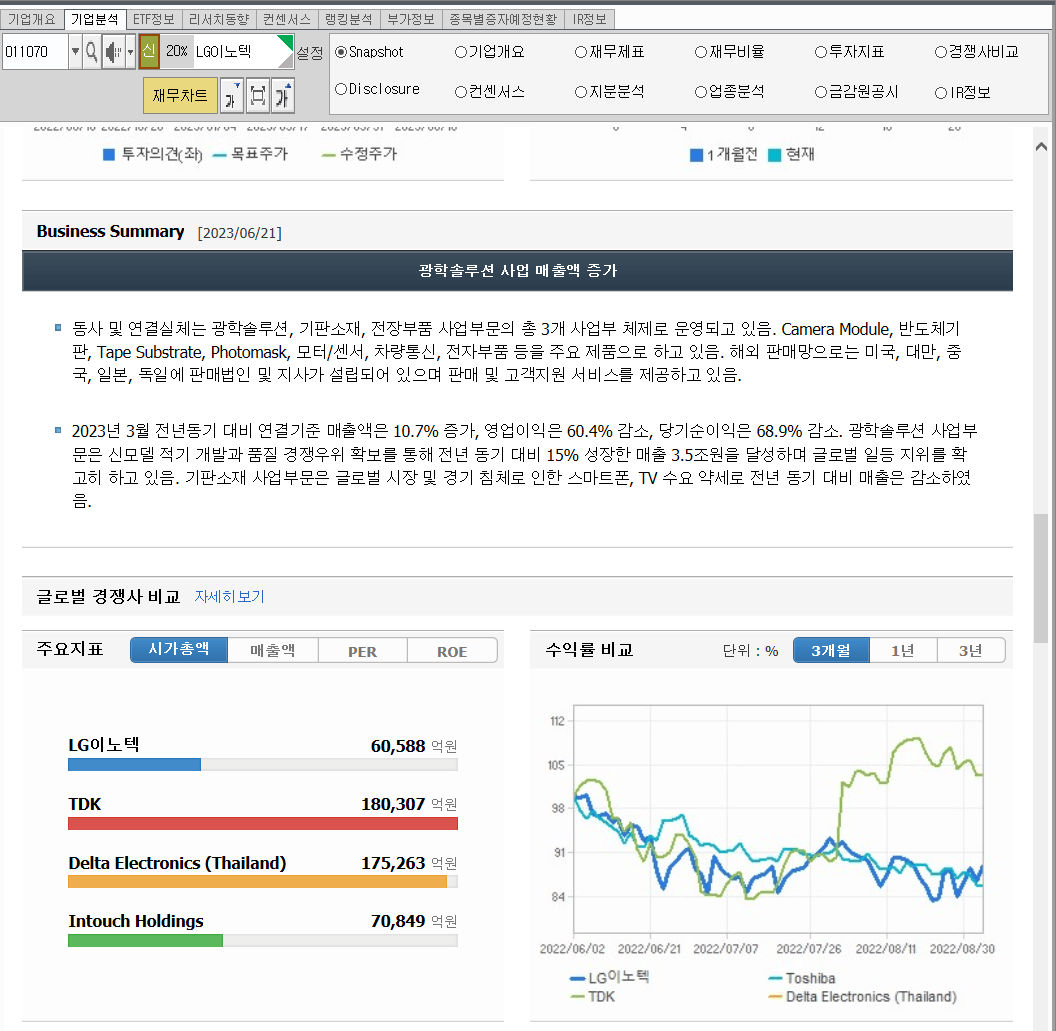The height and width of the screenshot is (1031, 1056).
Task: Click the Toshiba chart legend entry
Action: tap(801, 978)
